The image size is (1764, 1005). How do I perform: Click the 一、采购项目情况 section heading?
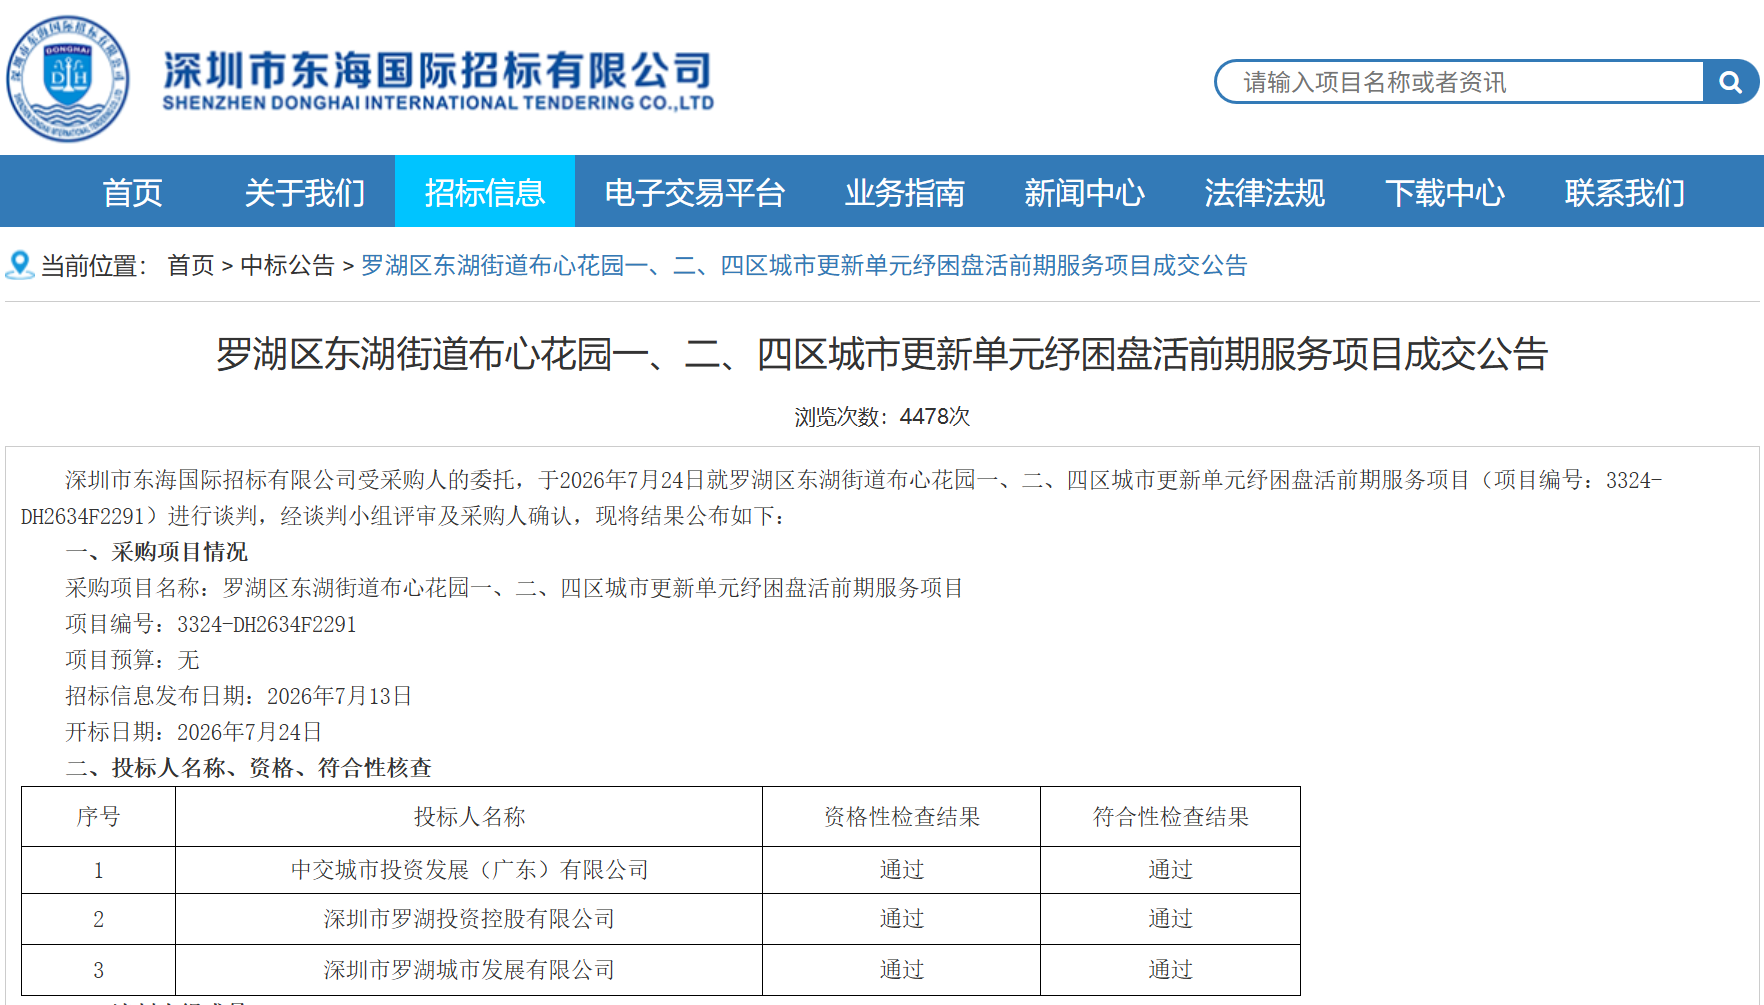pyautogui.click(x=157, y=552)
